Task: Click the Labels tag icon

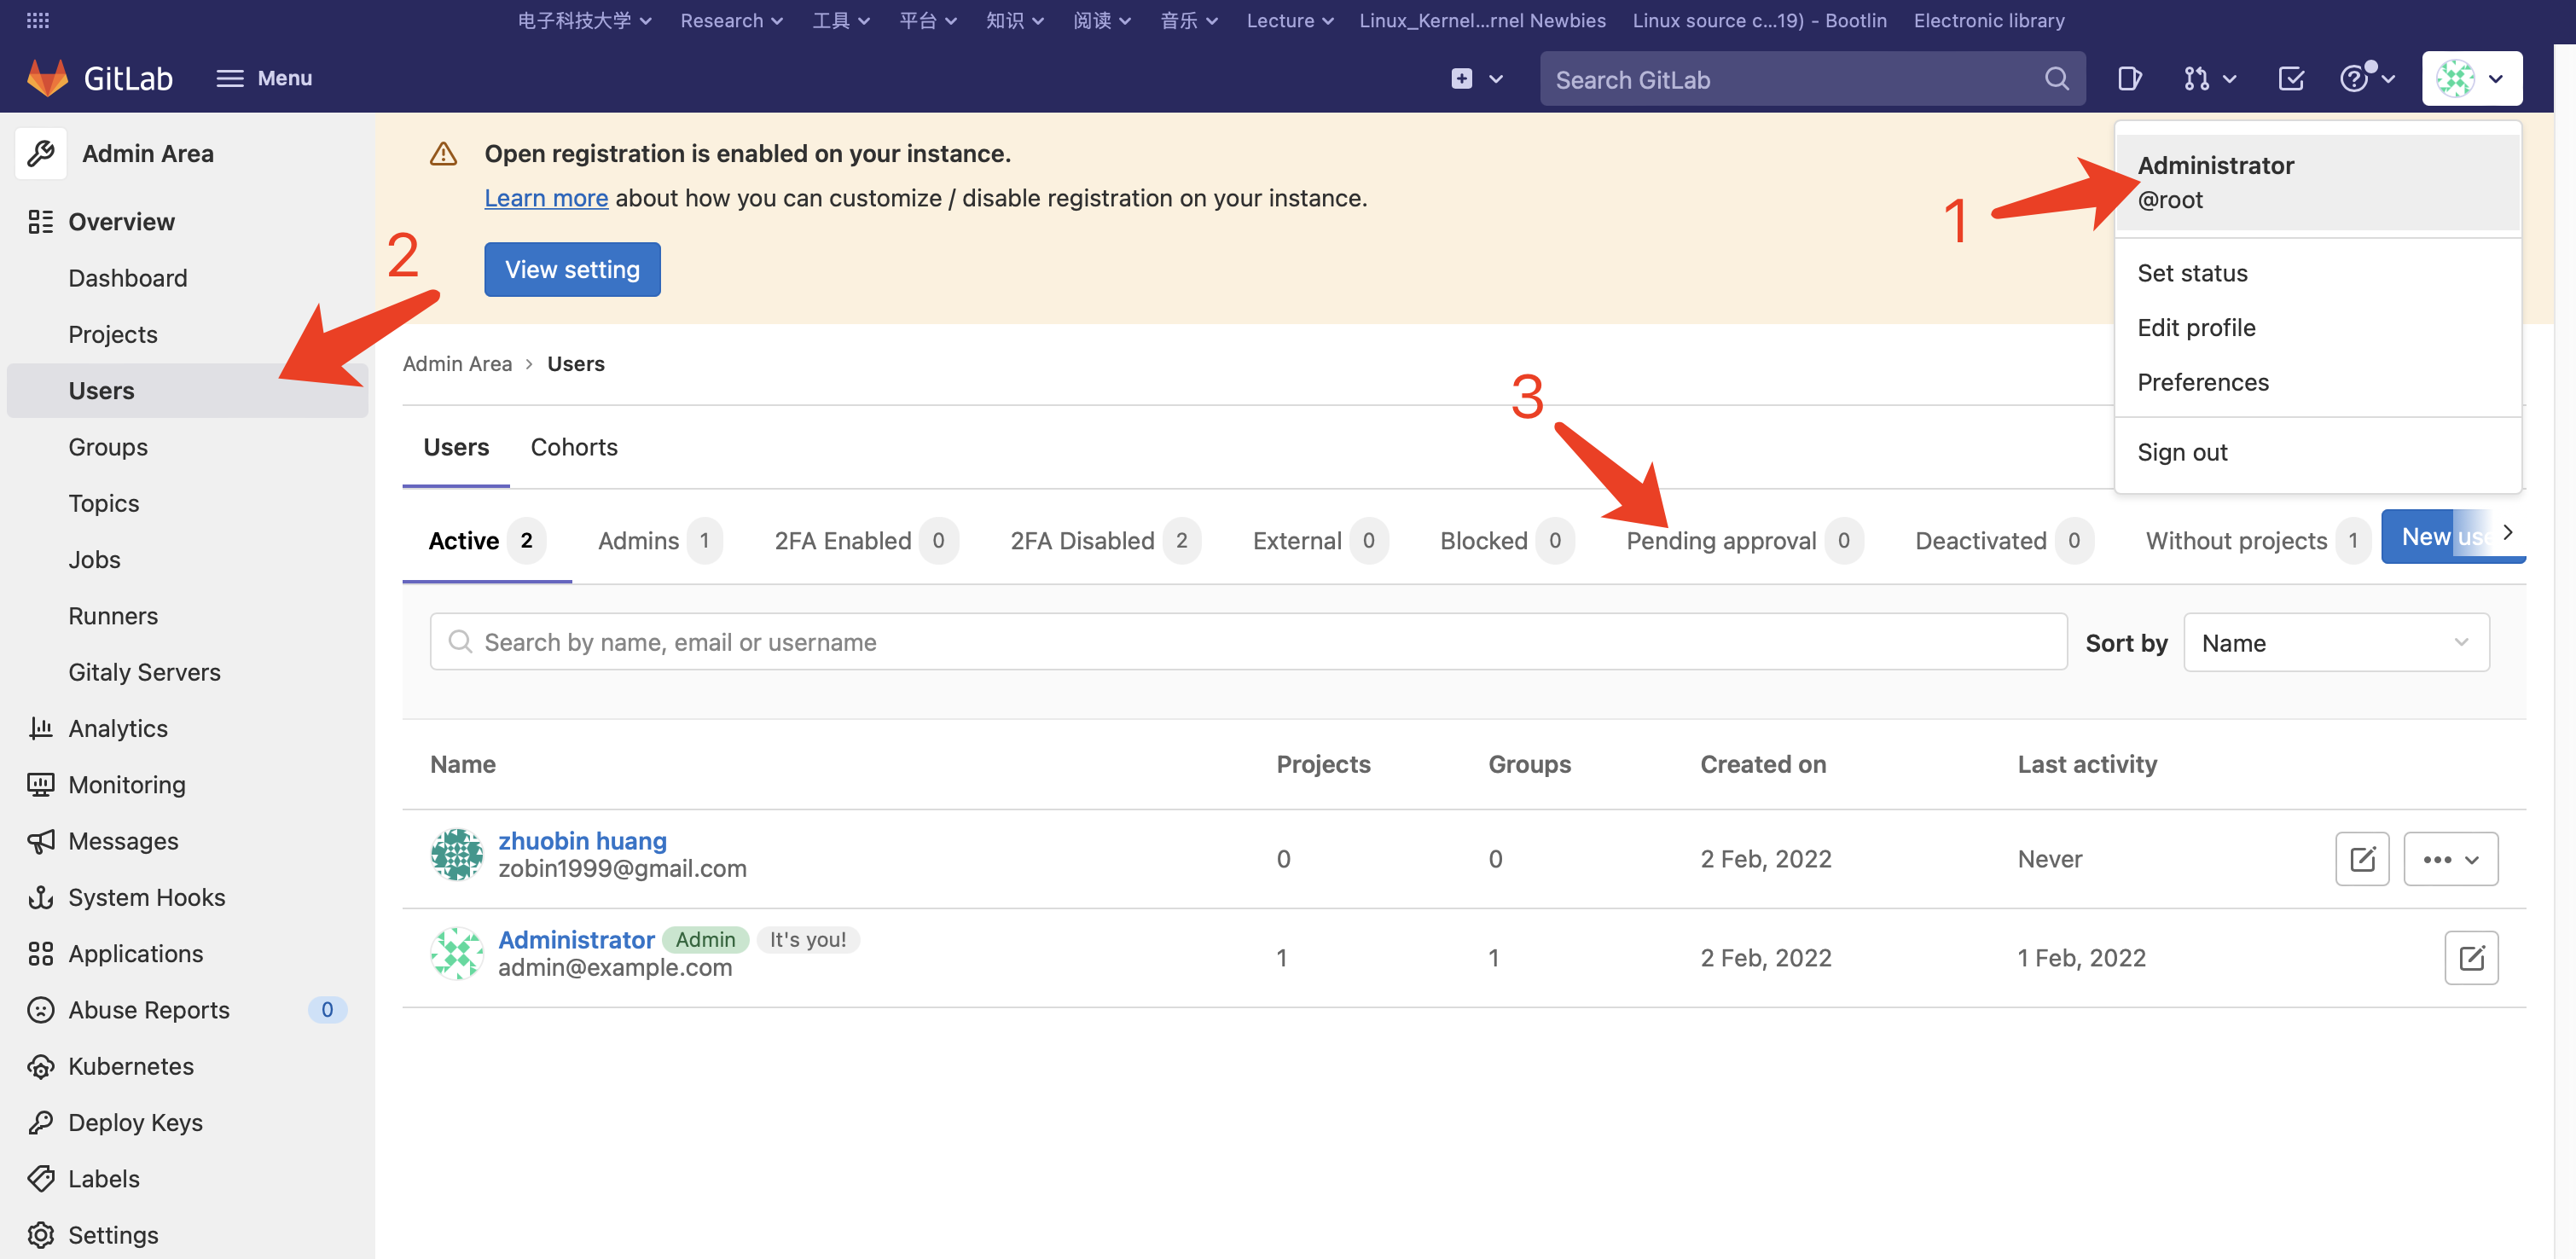Action: [40, 1179]
